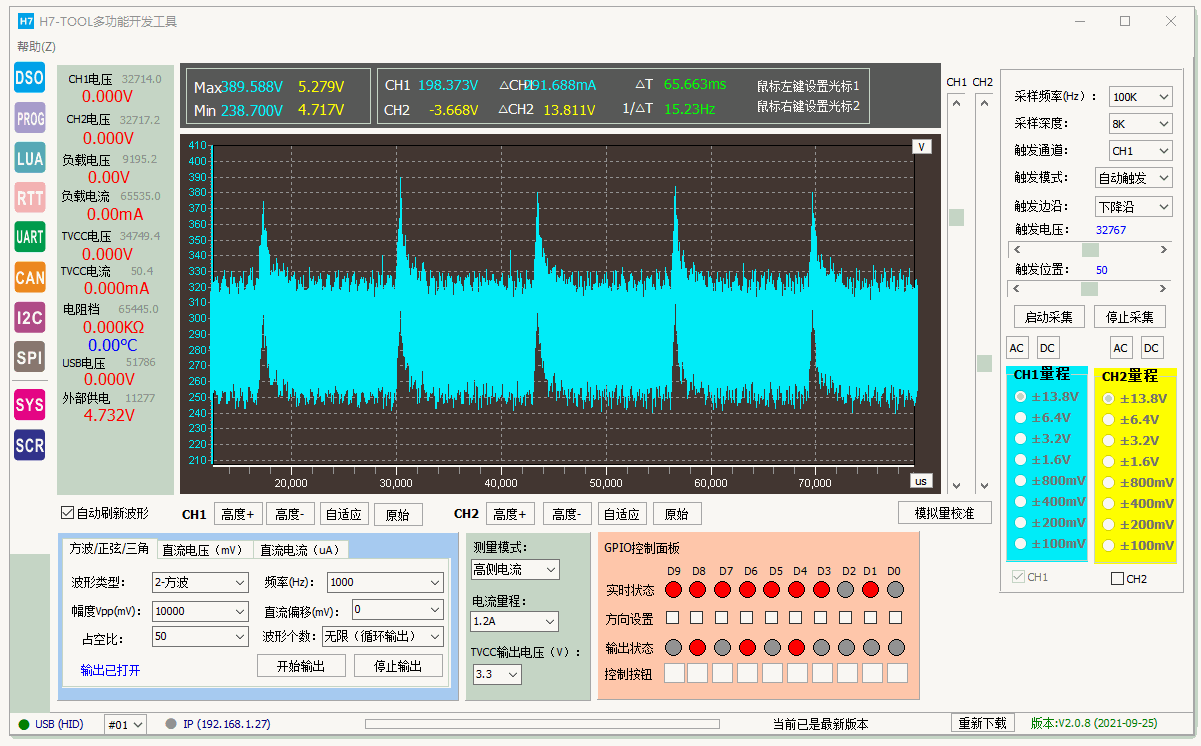Open the LUA script module

(29, 157)
